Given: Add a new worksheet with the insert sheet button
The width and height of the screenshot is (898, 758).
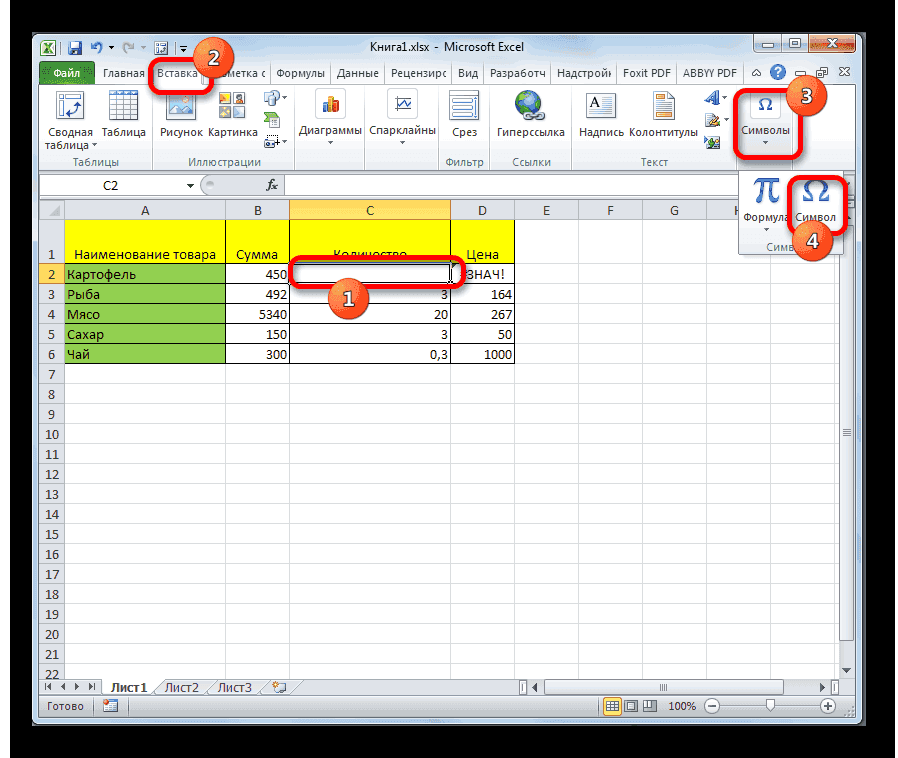Looking at the screenshot, I should tap(277, 687).
